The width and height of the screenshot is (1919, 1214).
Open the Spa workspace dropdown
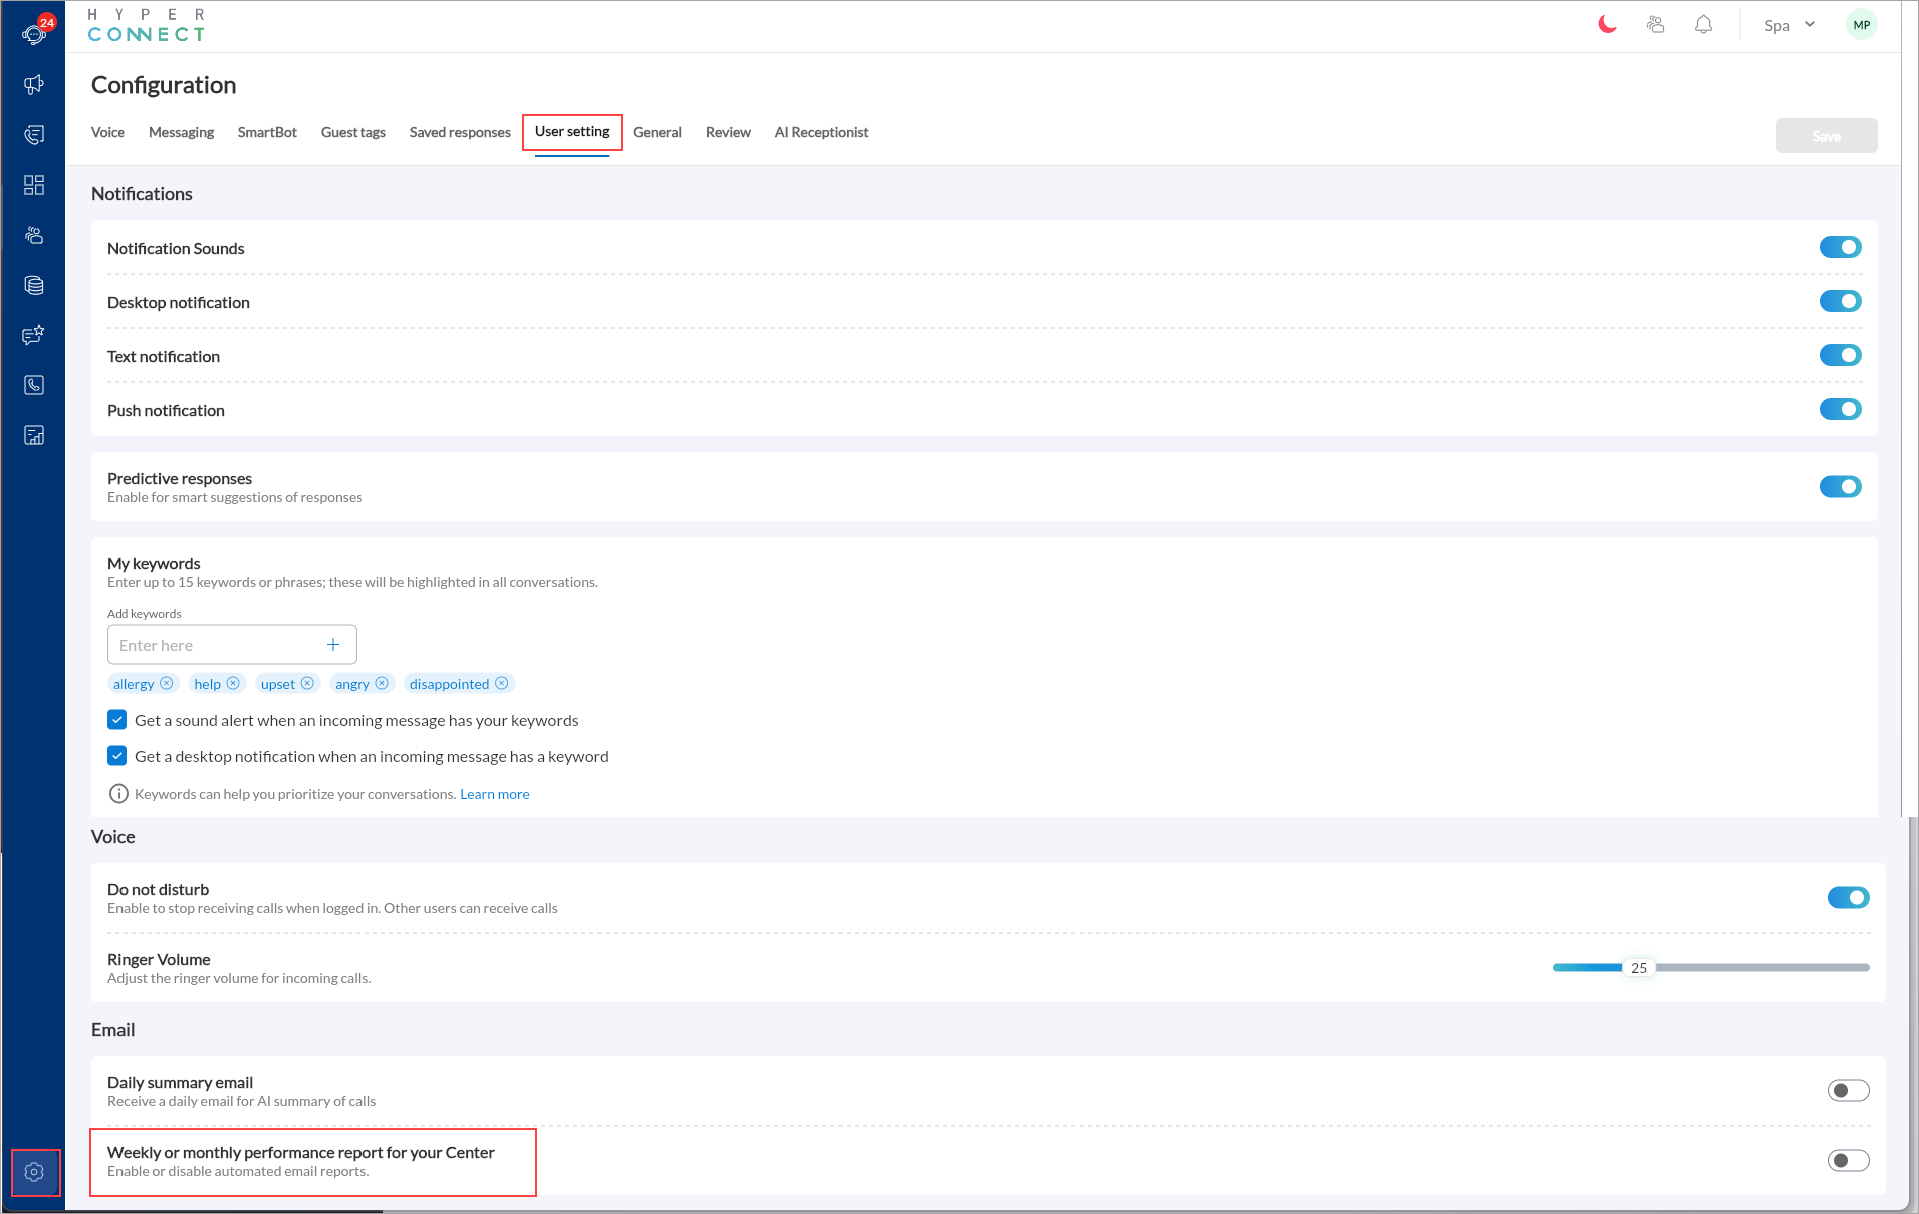[1789, 24]
